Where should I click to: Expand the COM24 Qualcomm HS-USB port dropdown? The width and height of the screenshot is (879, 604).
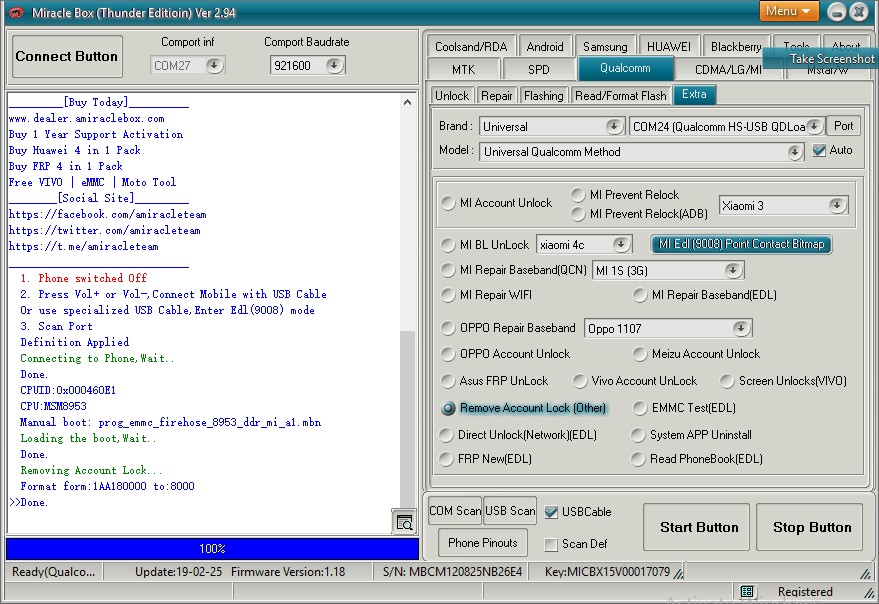coord(814,126)
